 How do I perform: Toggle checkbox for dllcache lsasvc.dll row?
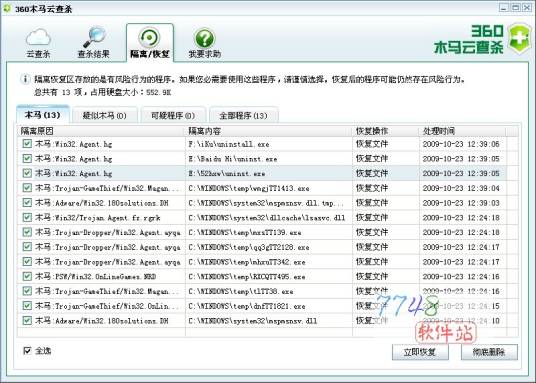[27, 217]
